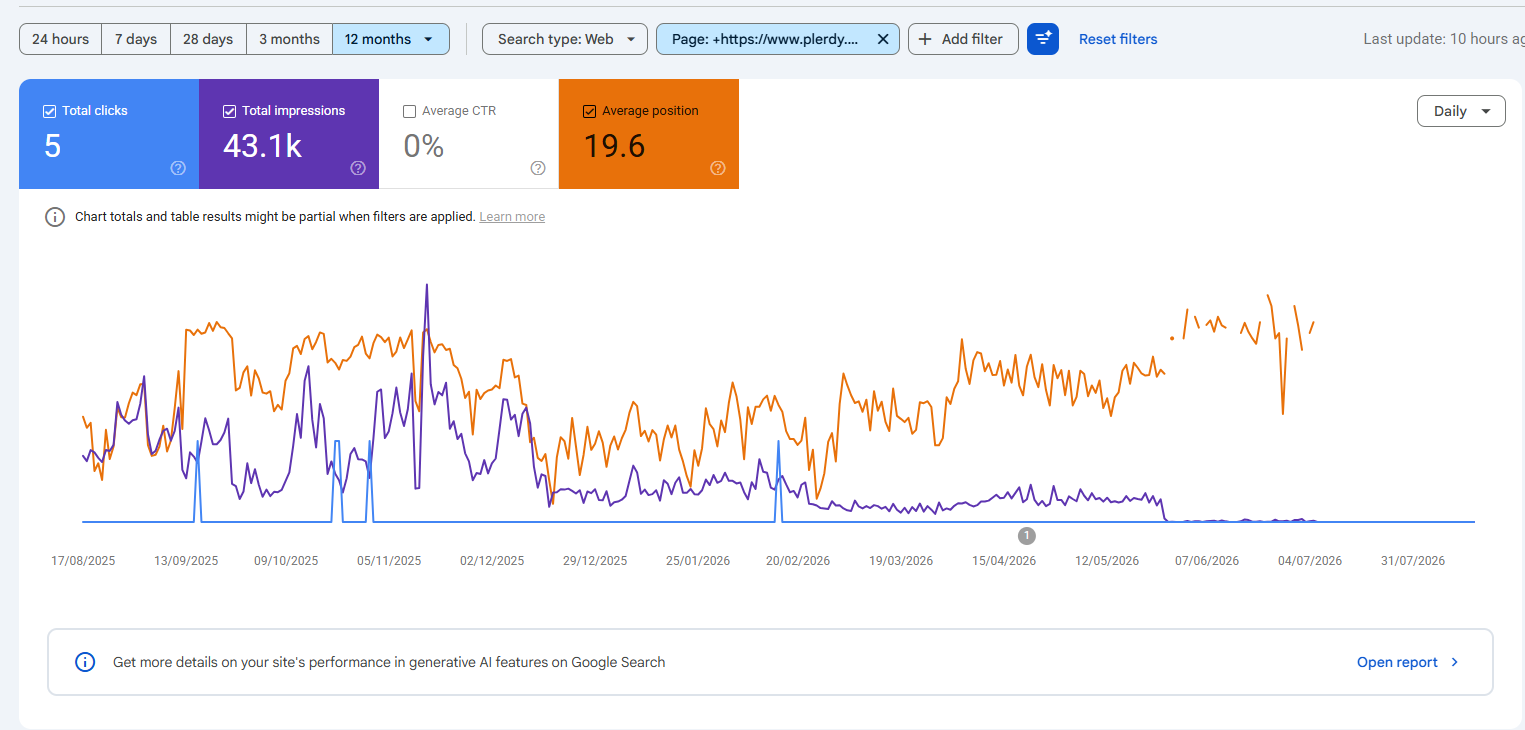Open the Search type: Web dropdown
The height and width of the screenshot is (730, 1525).
(x=564, y=39)
